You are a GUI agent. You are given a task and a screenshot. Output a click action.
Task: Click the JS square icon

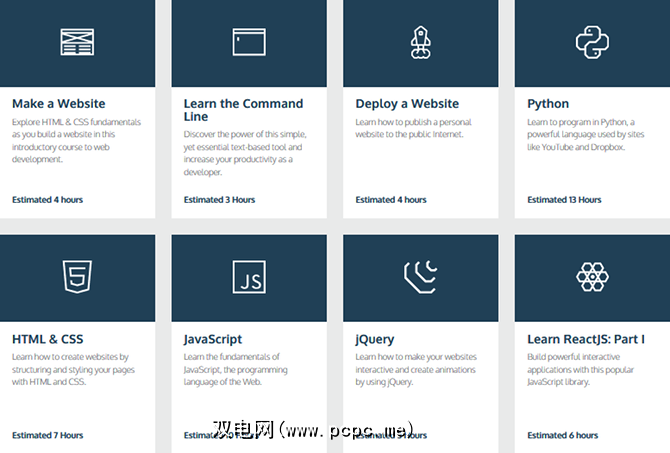coord(249,277)
